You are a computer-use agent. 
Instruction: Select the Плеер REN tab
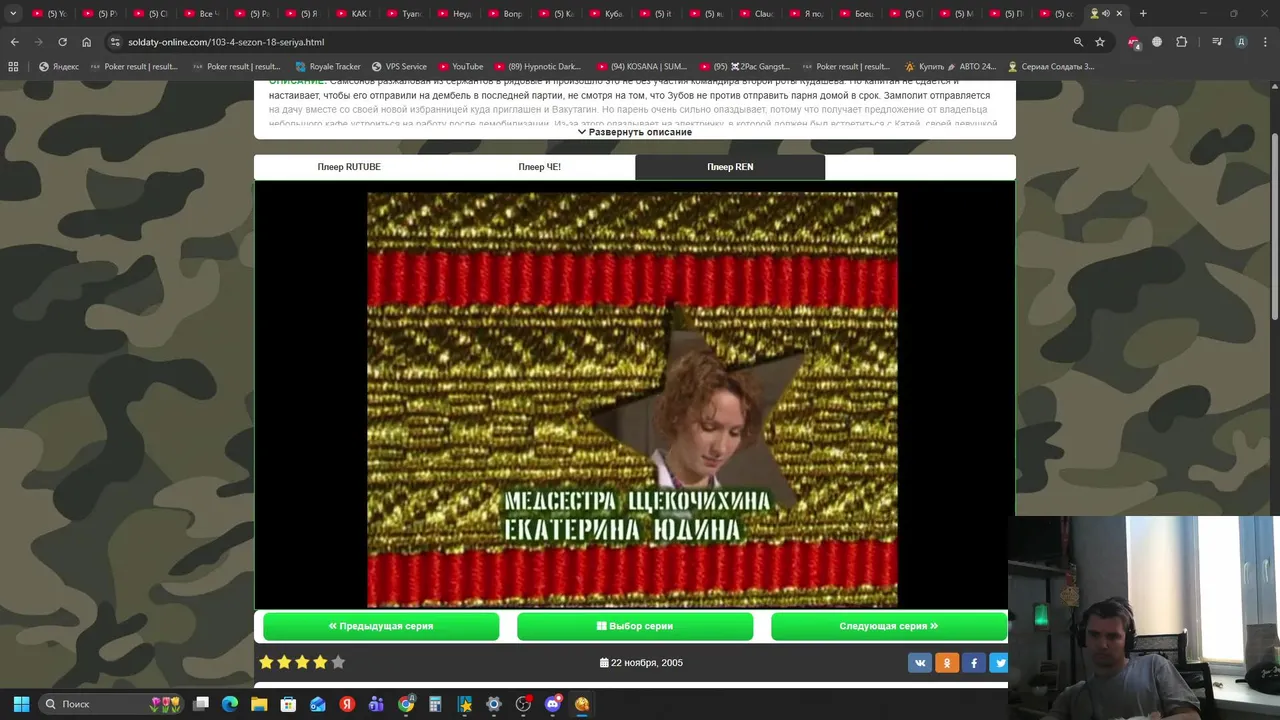pos(730,167)
